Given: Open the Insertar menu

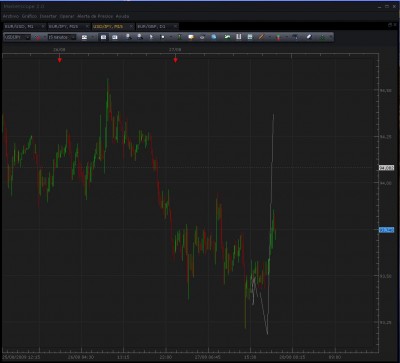Looking at the screenshot, I should pyautogui.click(x=48, y=16).
